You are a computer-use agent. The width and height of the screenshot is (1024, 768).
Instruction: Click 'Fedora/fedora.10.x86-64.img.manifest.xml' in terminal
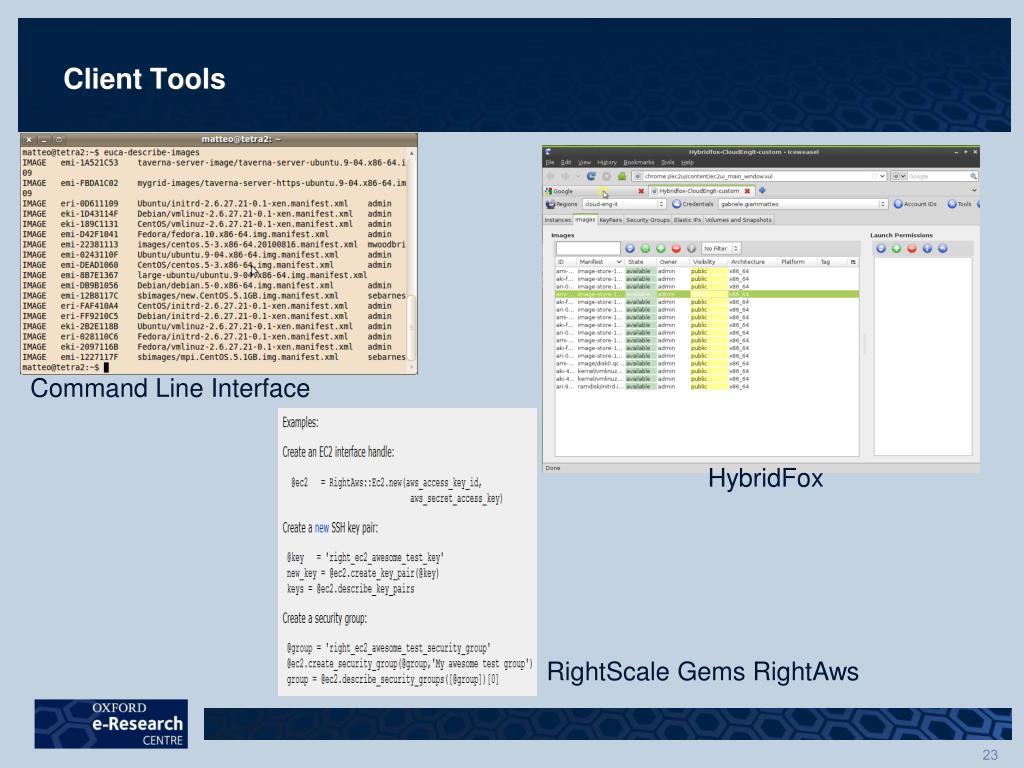(233, 234)
